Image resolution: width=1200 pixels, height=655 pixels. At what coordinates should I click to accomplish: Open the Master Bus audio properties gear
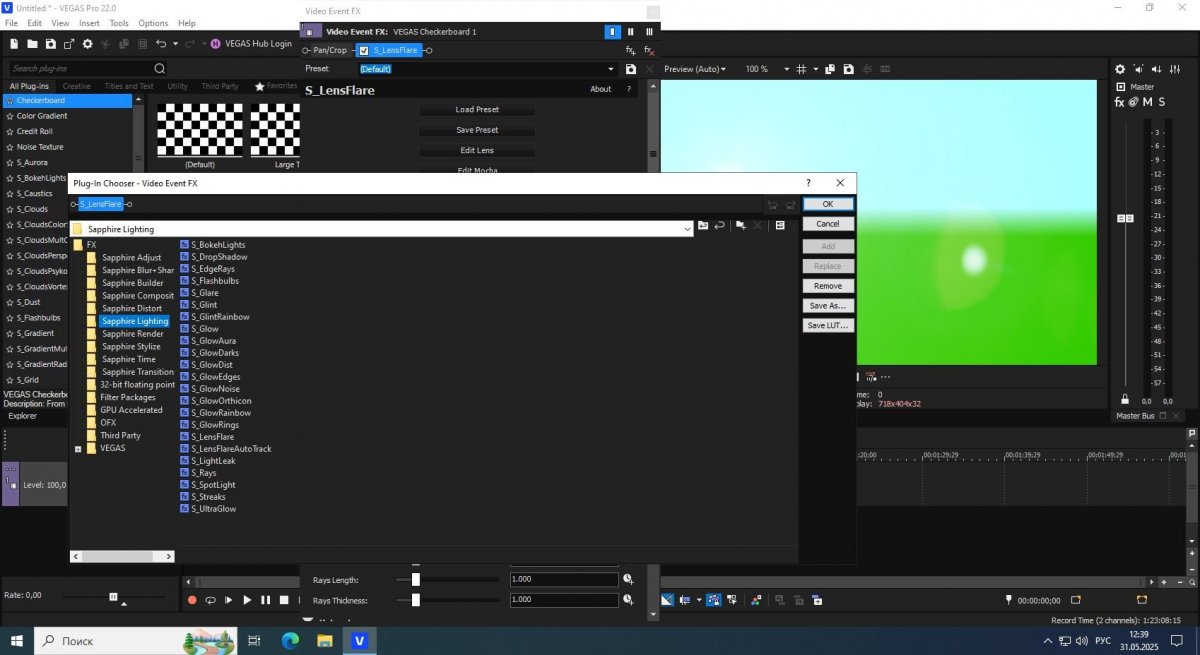click(x=1120, y=69)
